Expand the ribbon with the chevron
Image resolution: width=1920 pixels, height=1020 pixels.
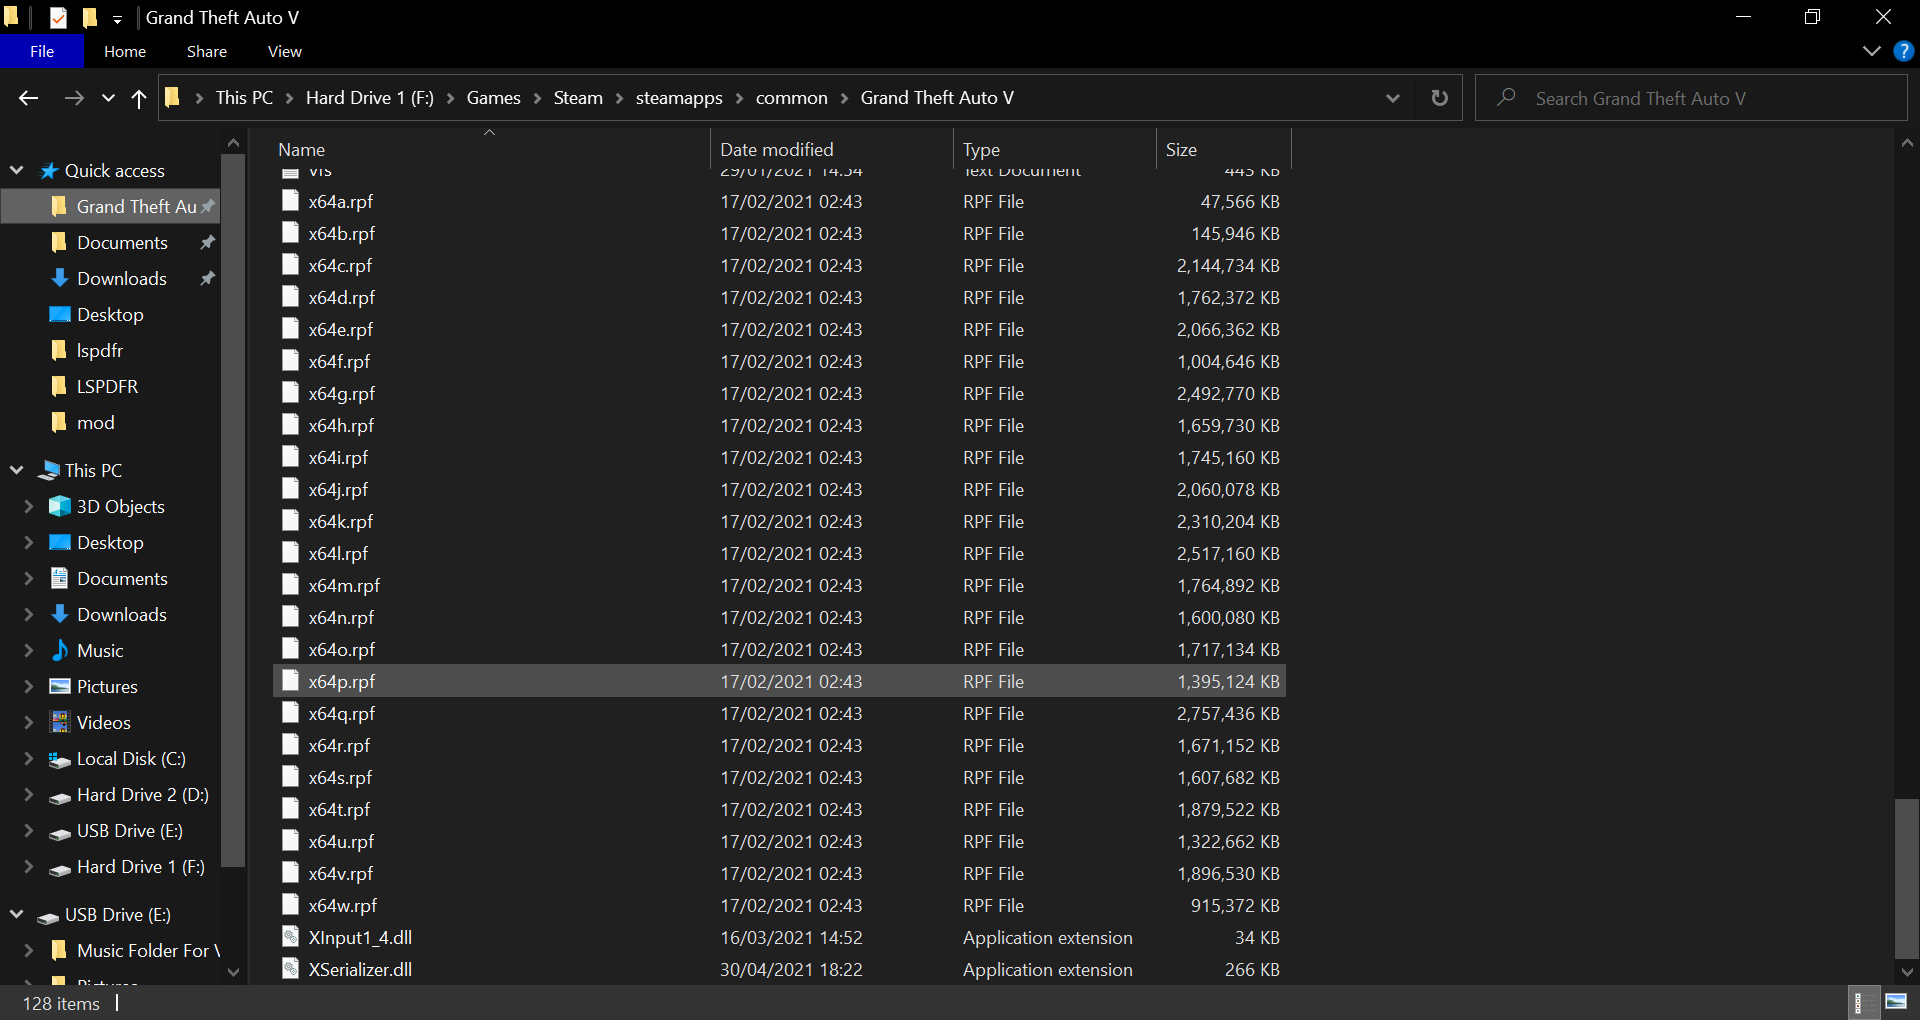tap(1872, 51)
